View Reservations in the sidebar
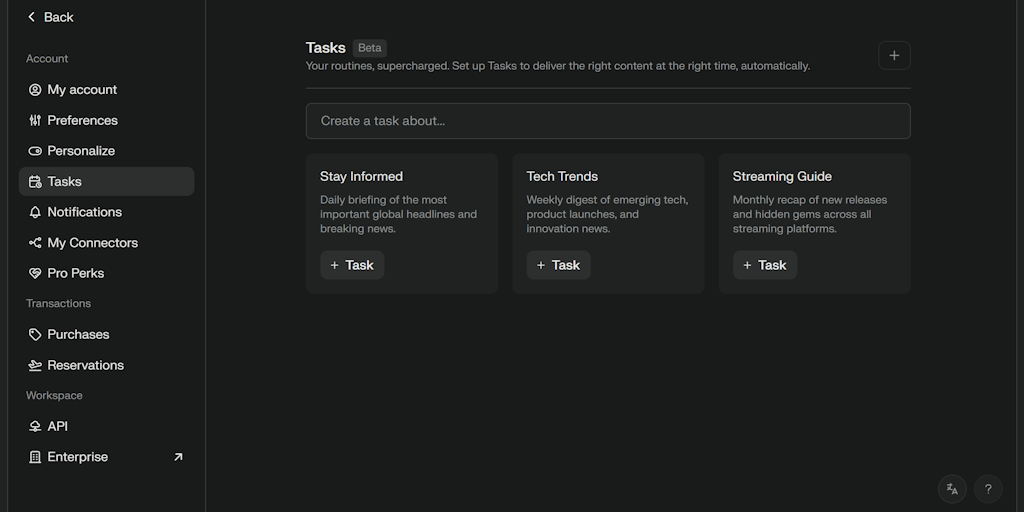The height and width of the screenshot is (512, 1024). pos(85,365)
